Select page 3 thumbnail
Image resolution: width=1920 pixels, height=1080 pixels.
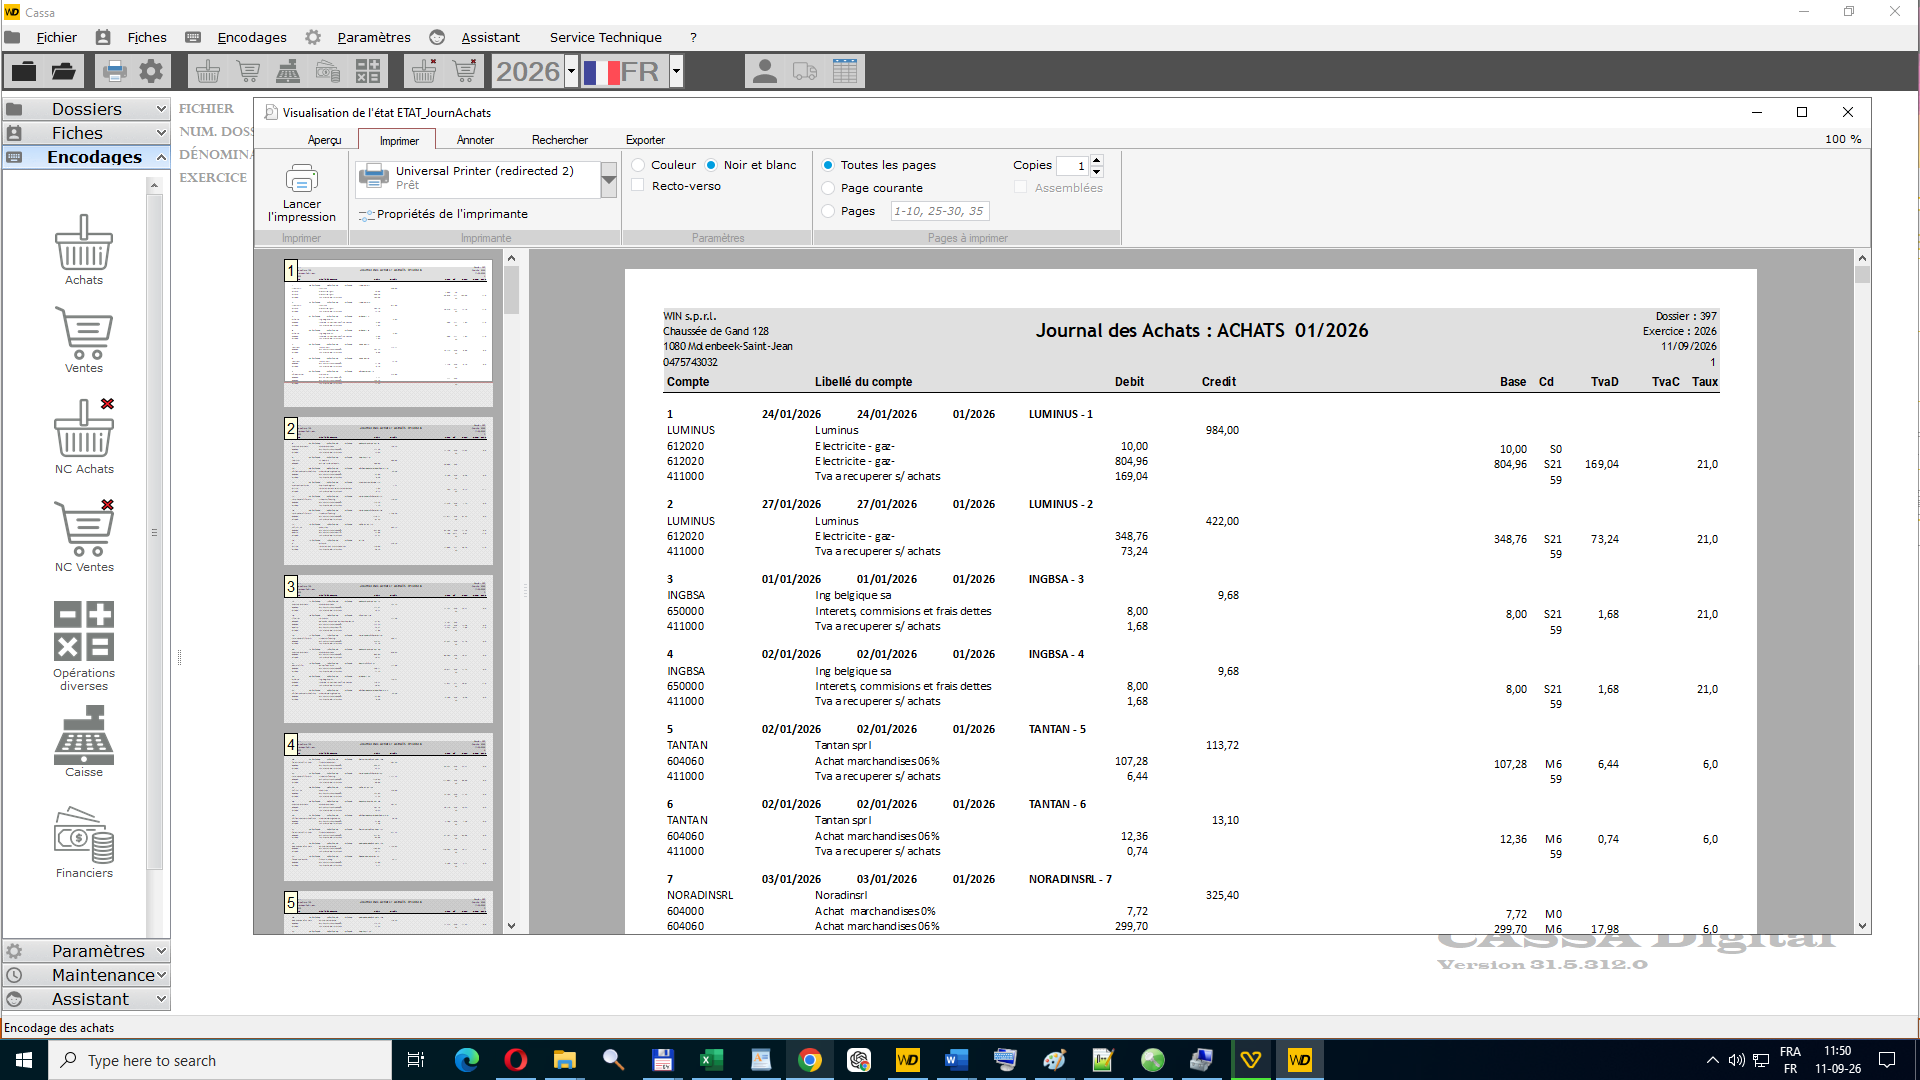(x=388, y=649)
